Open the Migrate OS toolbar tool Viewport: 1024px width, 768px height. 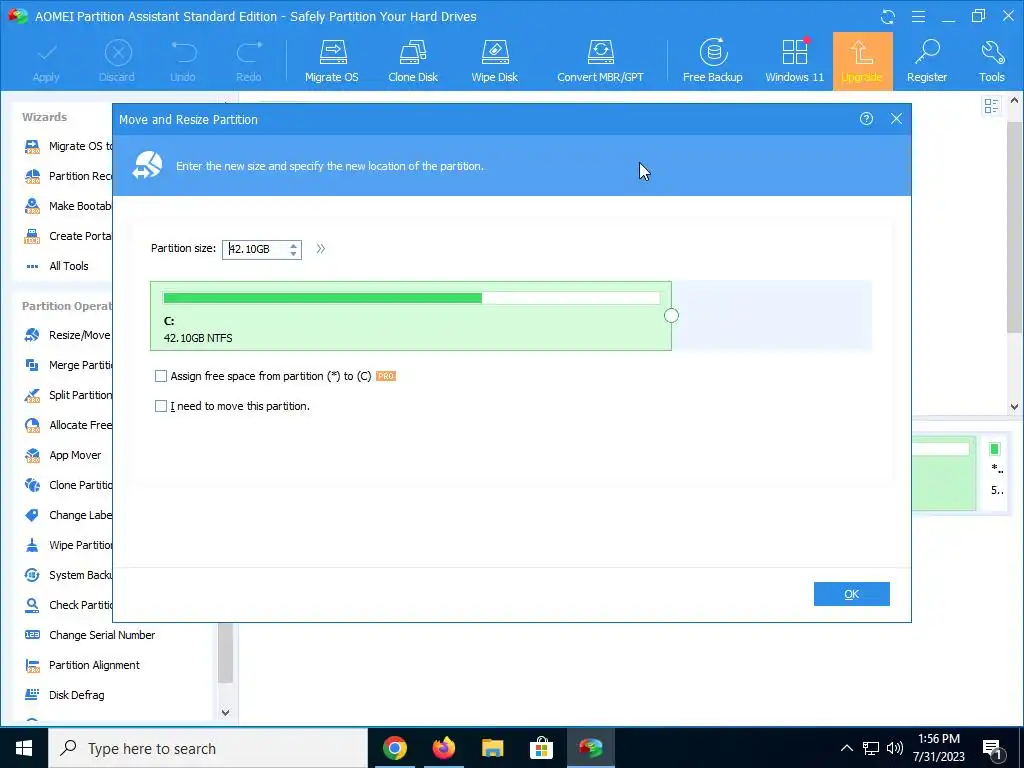coord(332,62)
